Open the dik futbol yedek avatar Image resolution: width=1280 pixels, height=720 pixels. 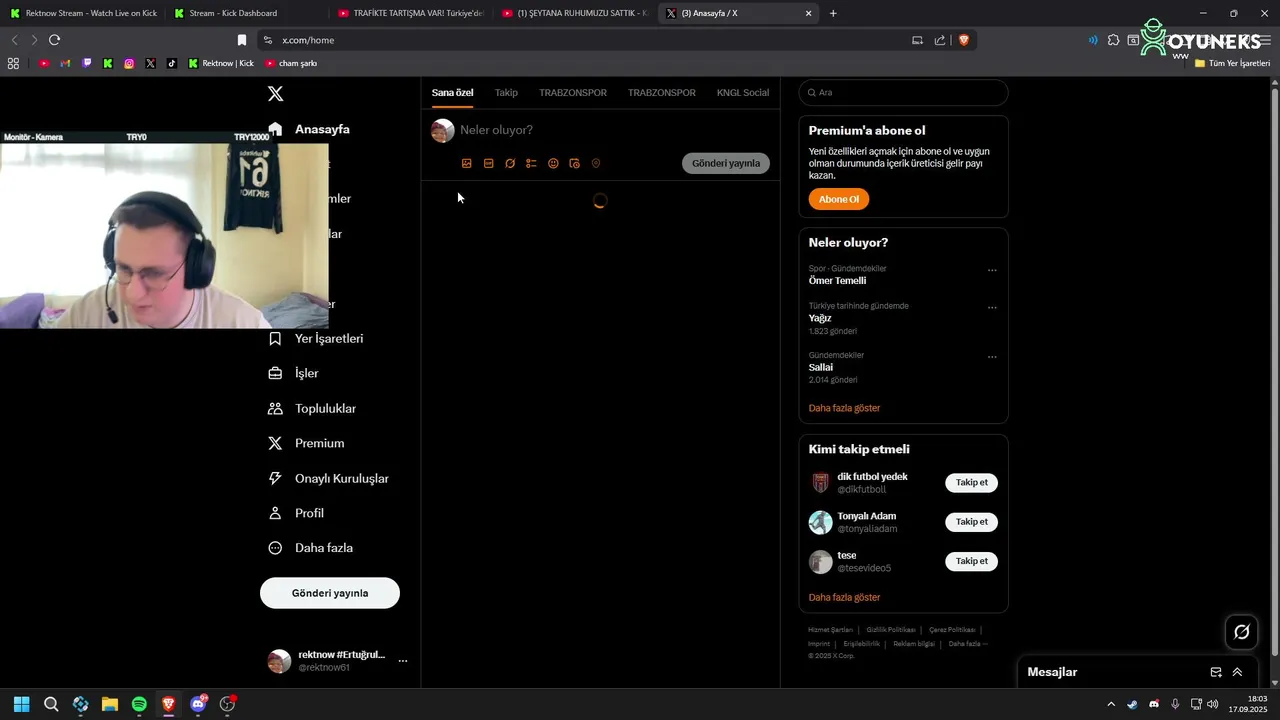tap(821, 483)
